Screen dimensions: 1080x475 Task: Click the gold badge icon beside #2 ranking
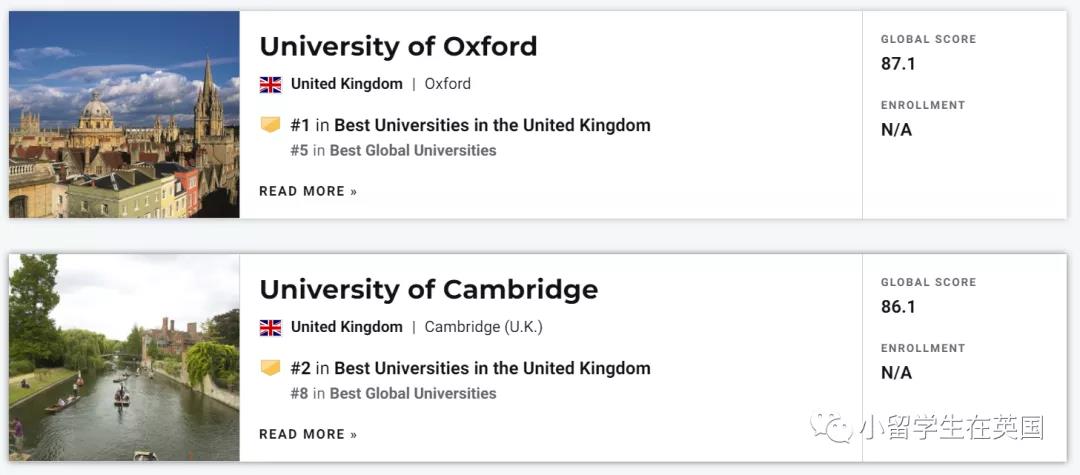[271, 368]
